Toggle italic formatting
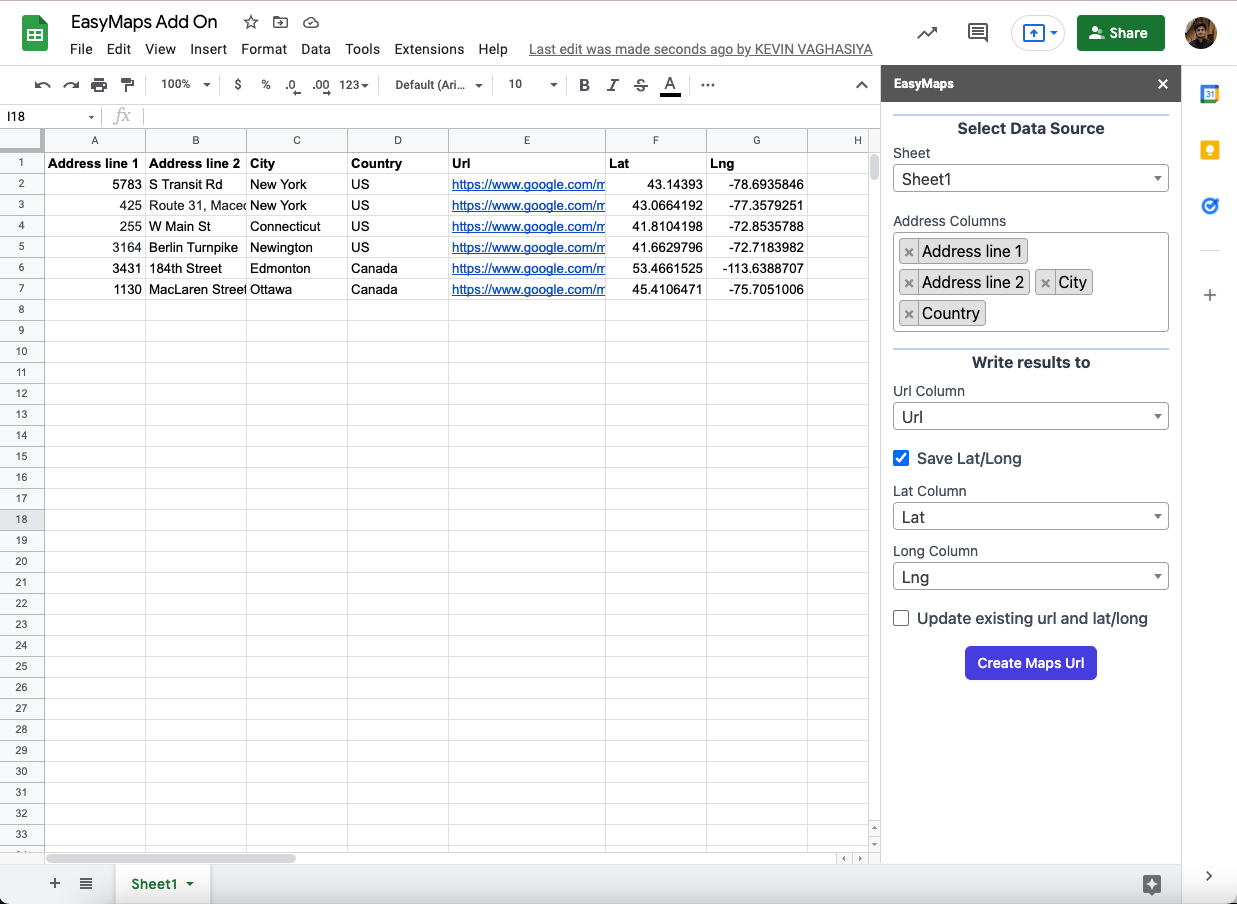The height and width of the screenshot is (904, 1237). 613,85
